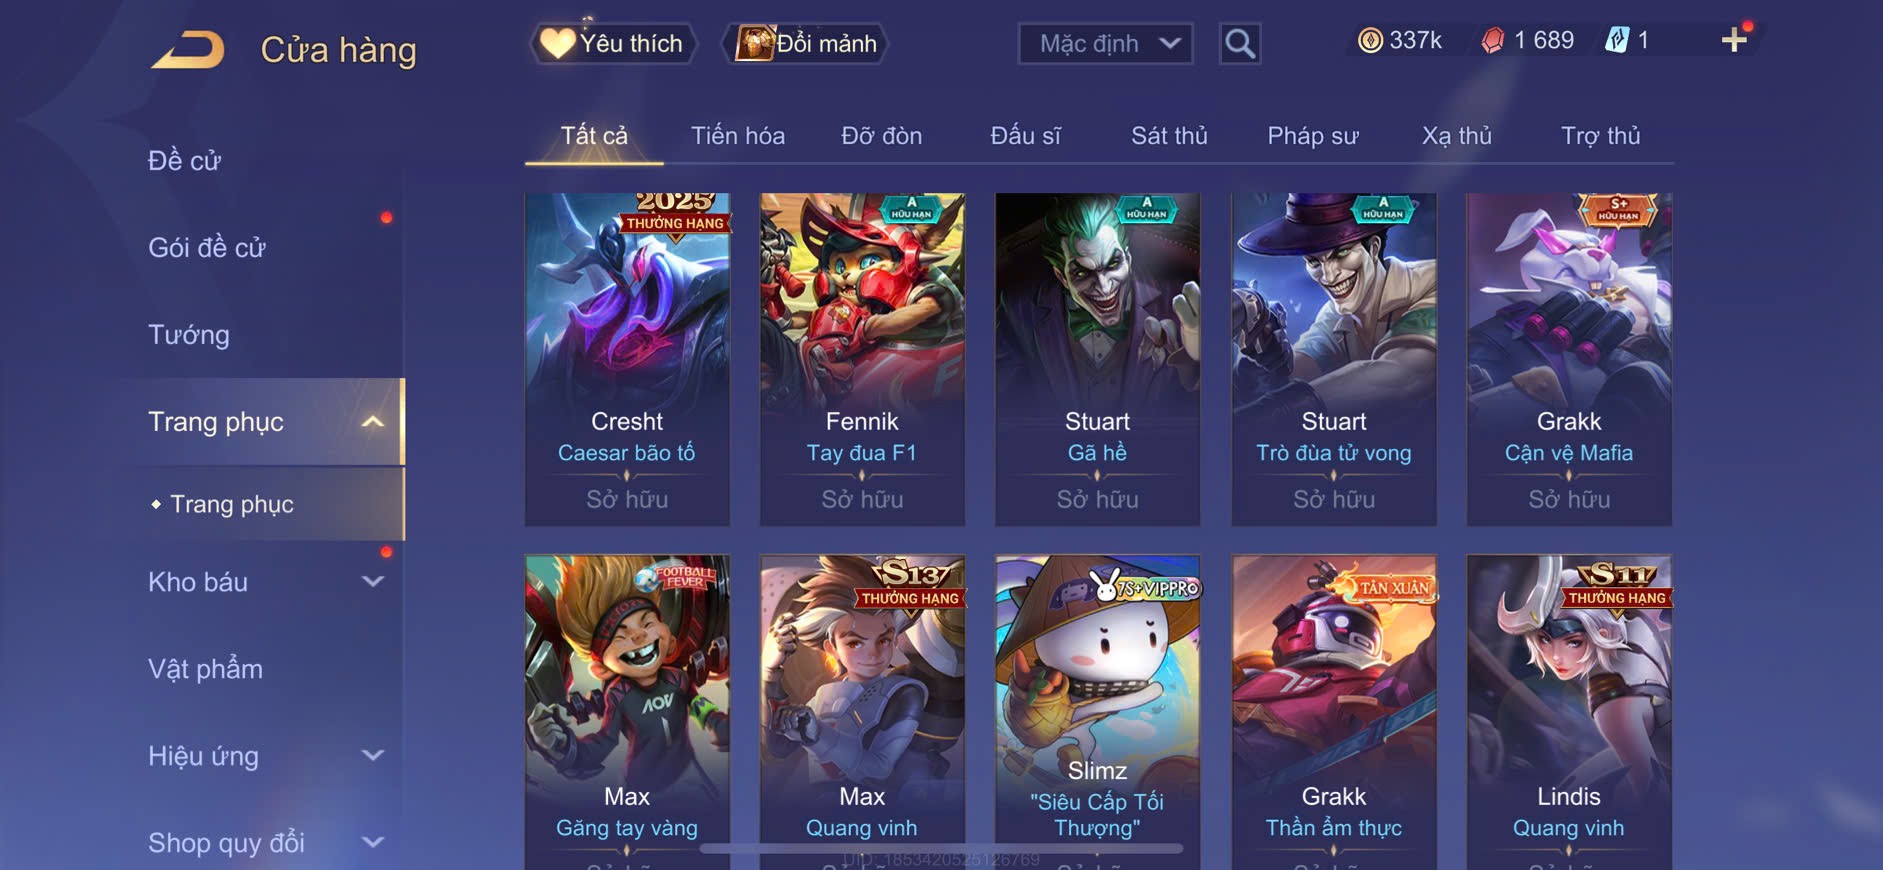1883x870 pixels.
Task: Tap the red ruby currency icon
Action: click(1493, 40)
